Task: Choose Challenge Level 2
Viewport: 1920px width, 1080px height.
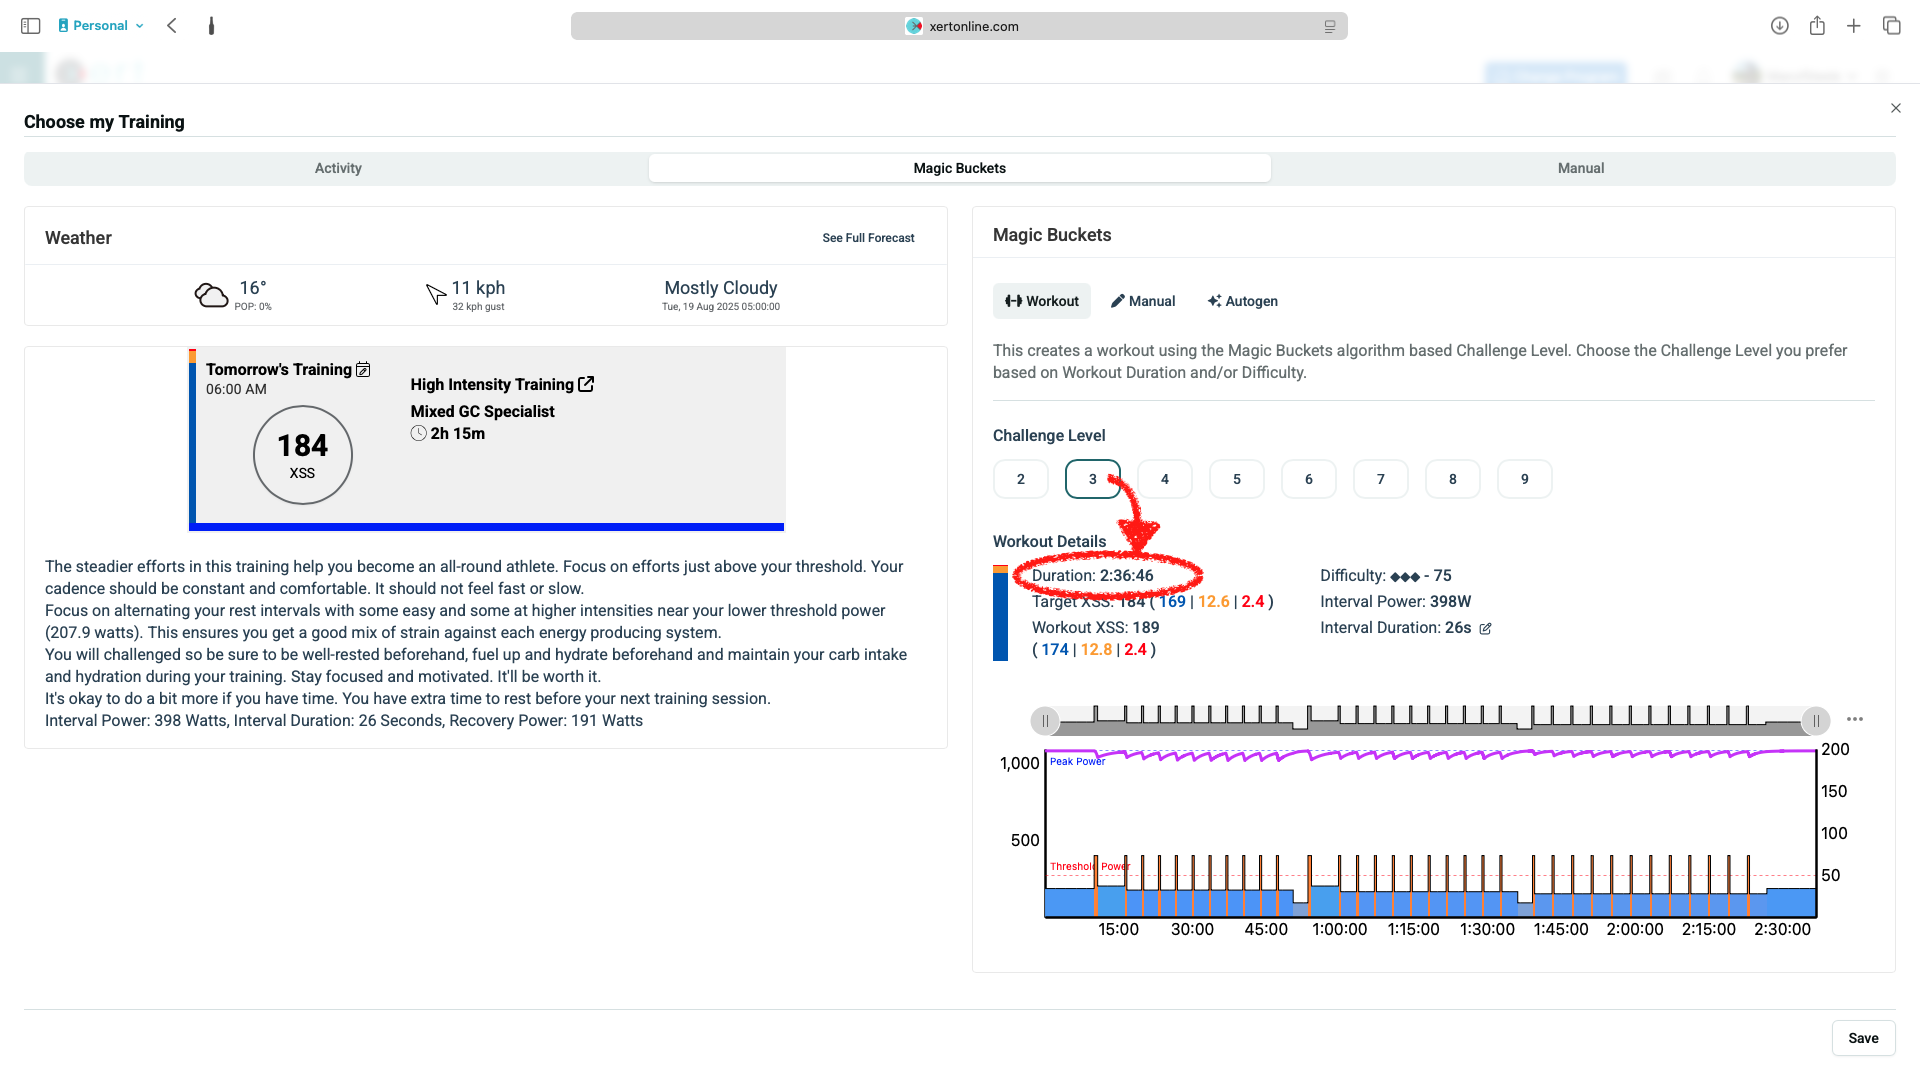Action: click(1020, 479)
